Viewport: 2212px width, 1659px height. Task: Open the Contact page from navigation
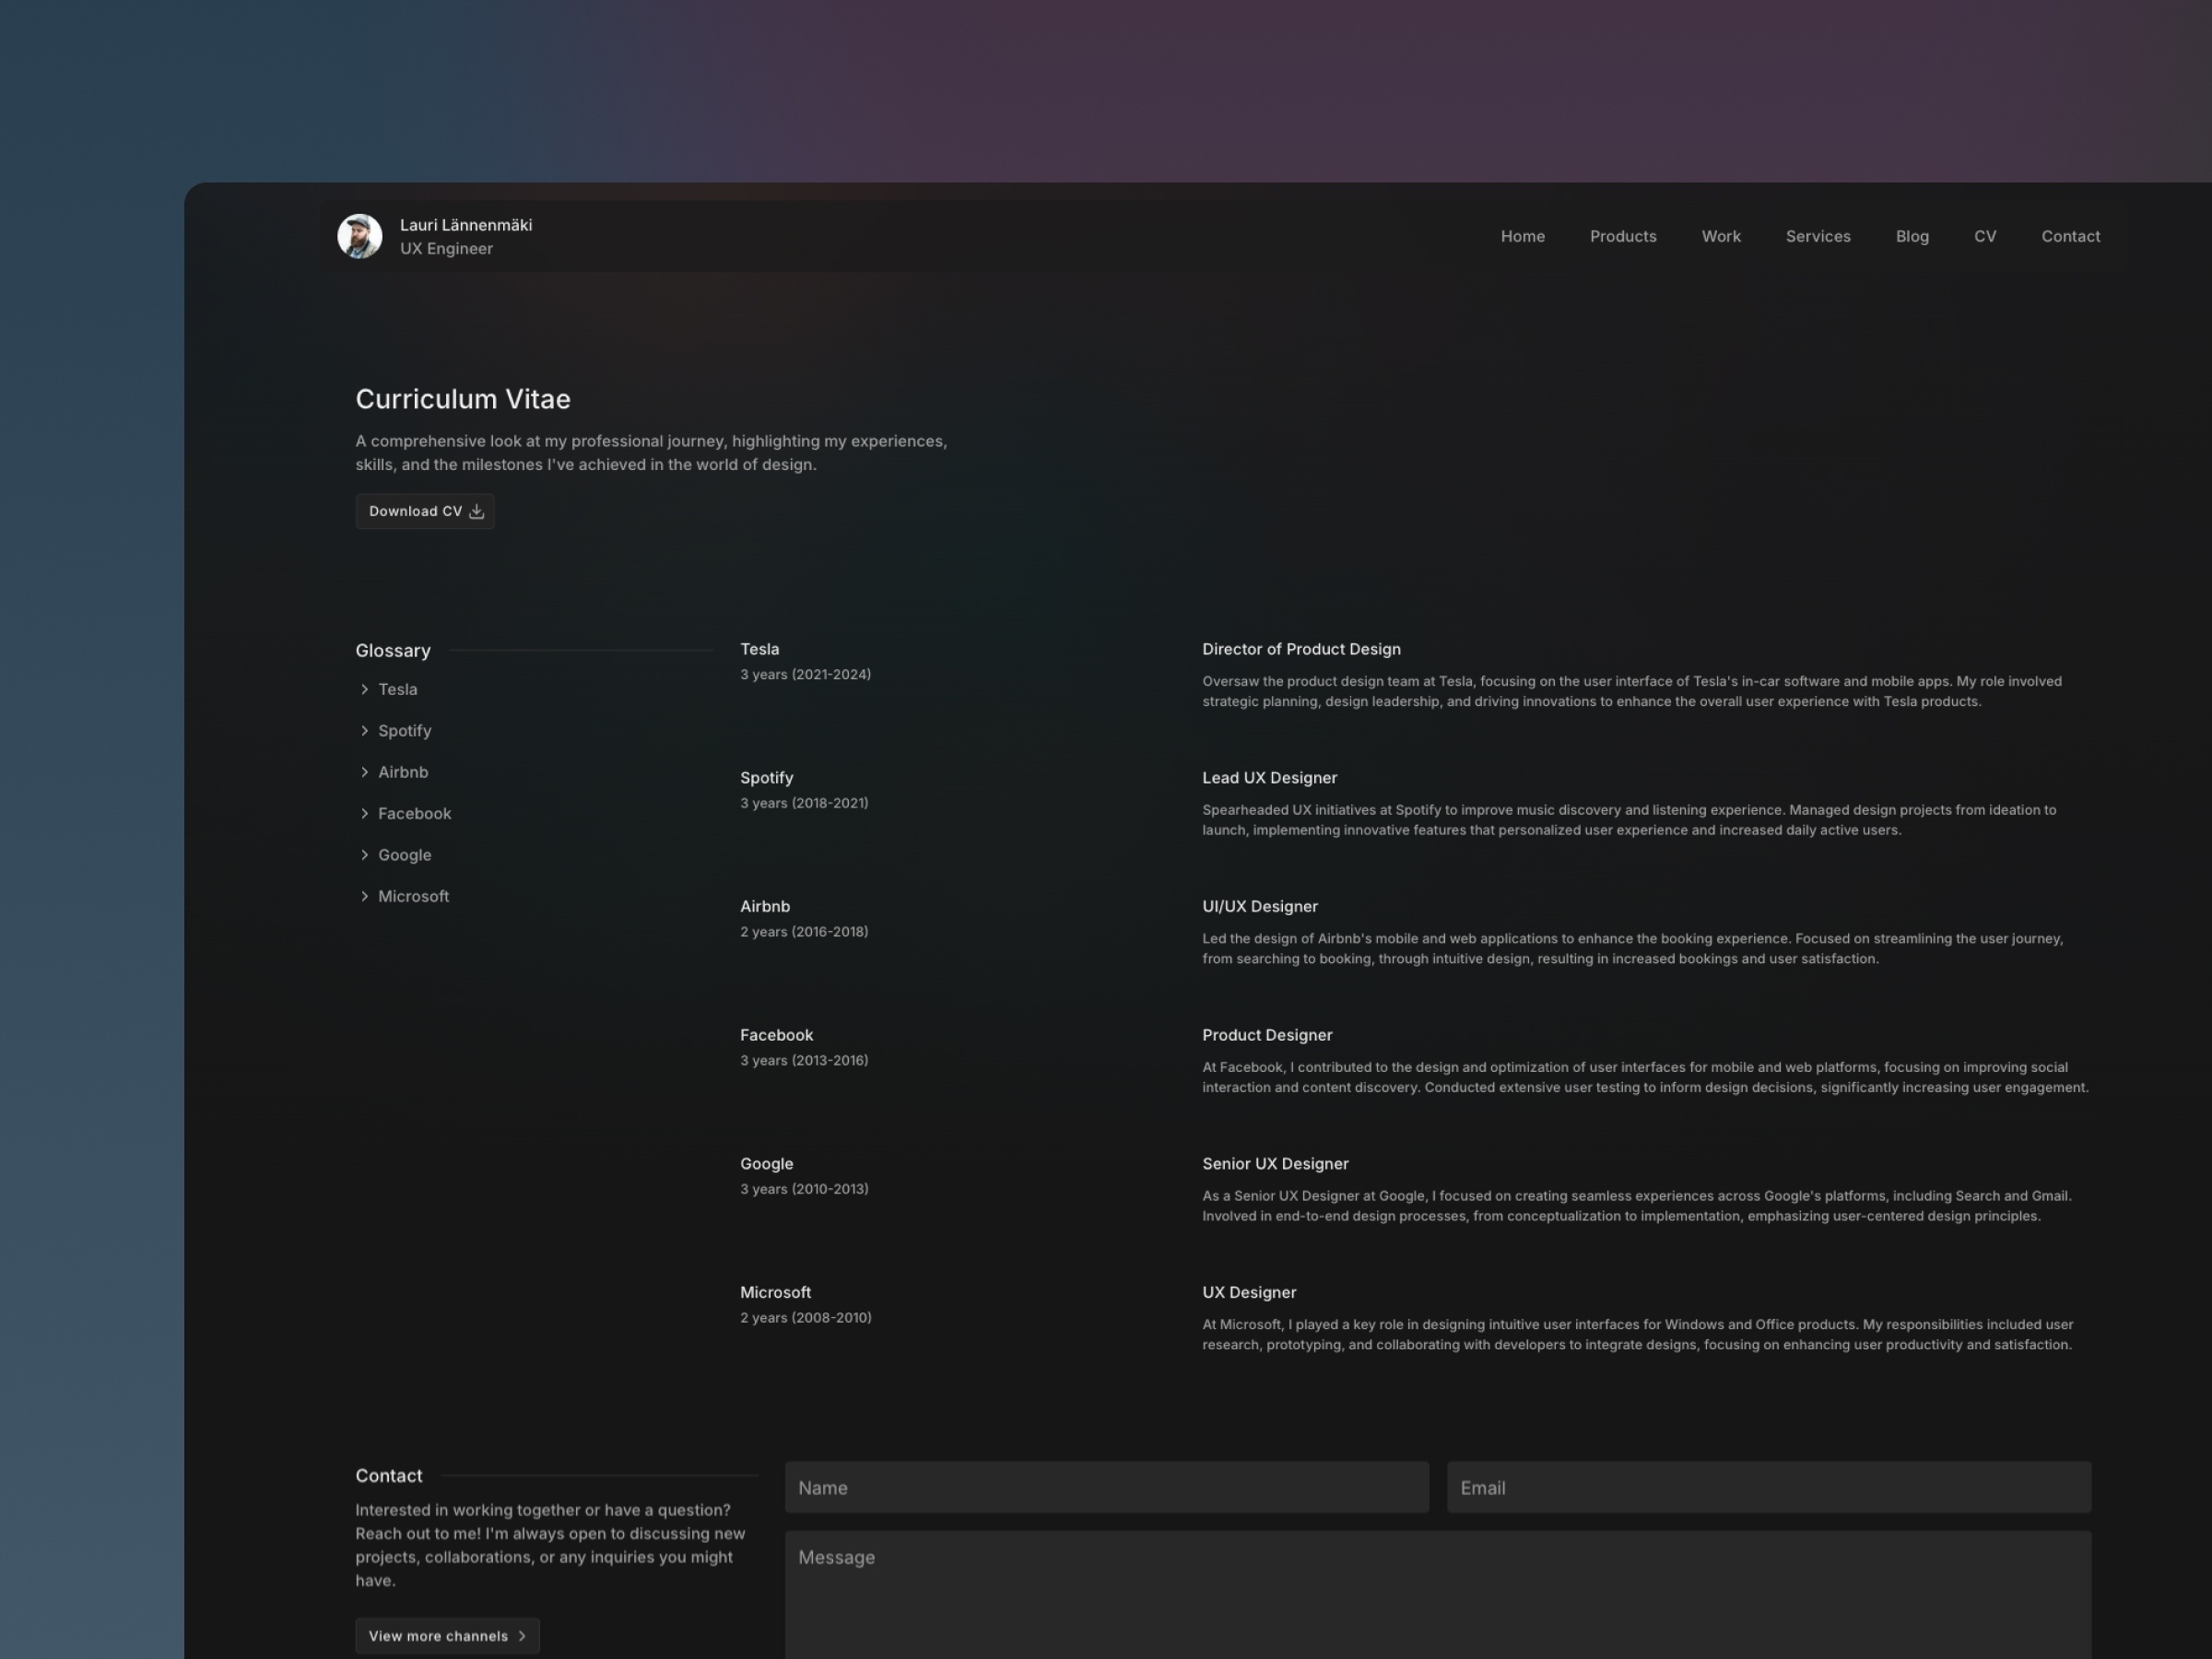click(2070, 236)
